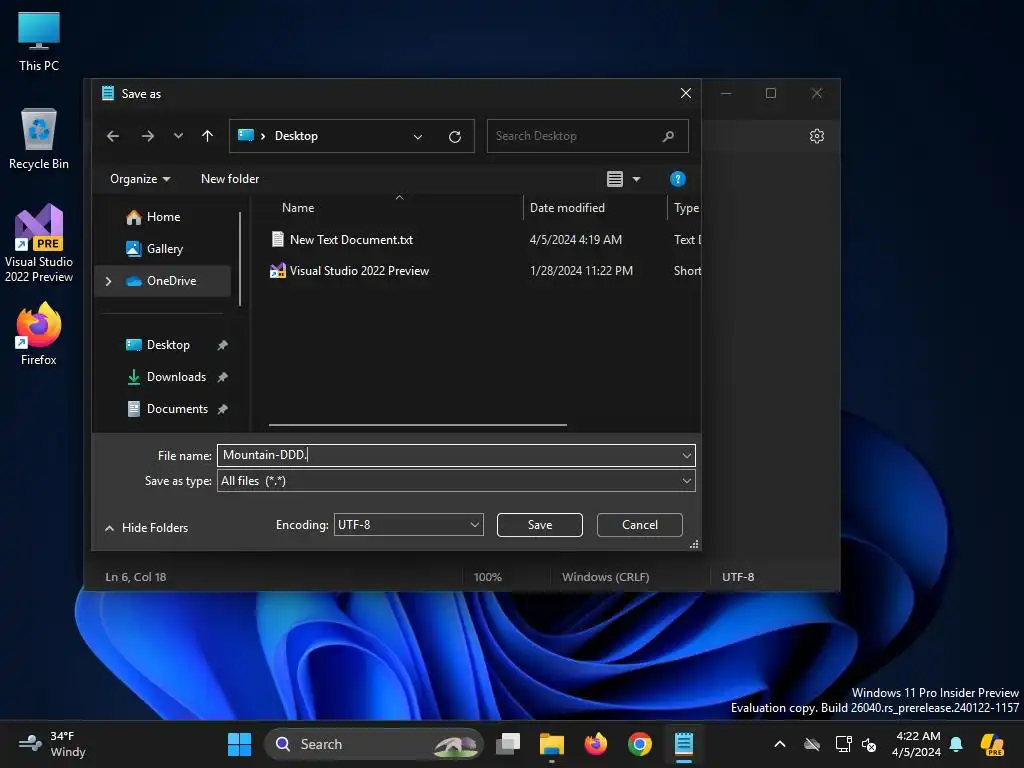The height and width of the screenshot is (768, 1024).
Task: Sort files by Type column
Action: point(686,208)
